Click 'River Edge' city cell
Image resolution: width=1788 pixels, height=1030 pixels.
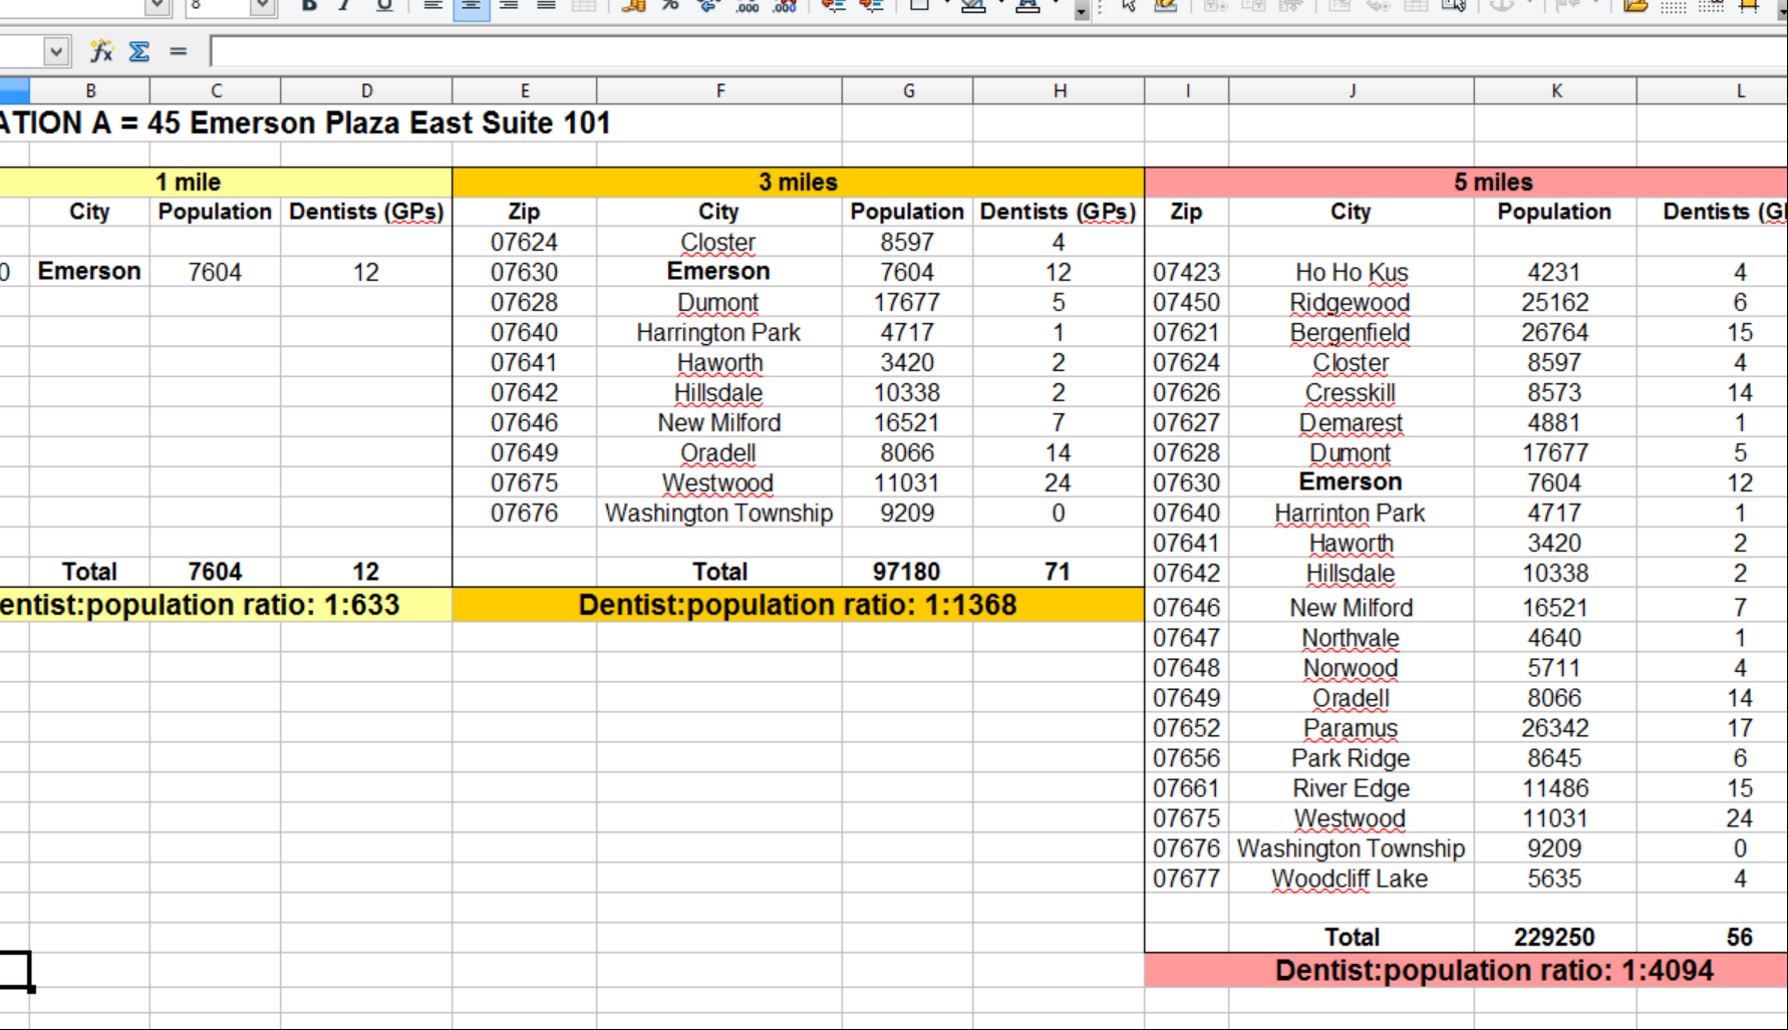(x=1351, y=788)
